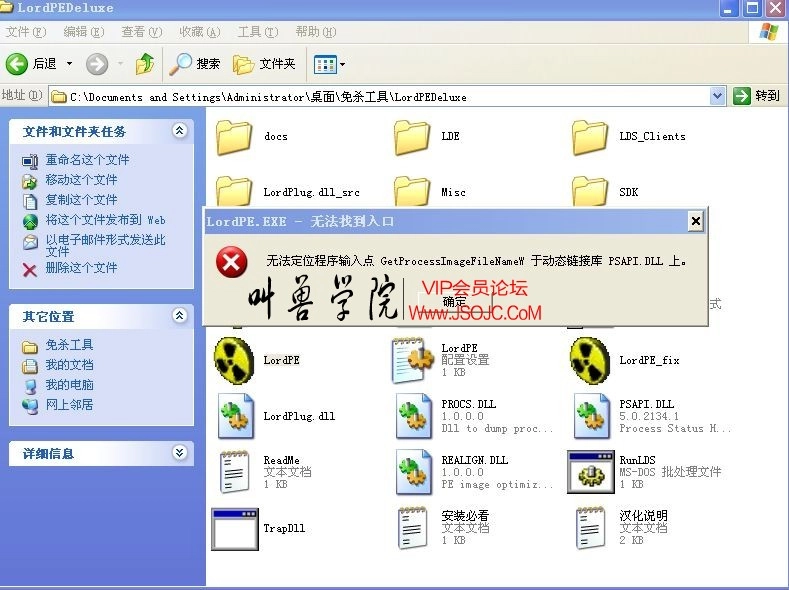Go up one folder level
789x590 pixels.
(145, 64)
